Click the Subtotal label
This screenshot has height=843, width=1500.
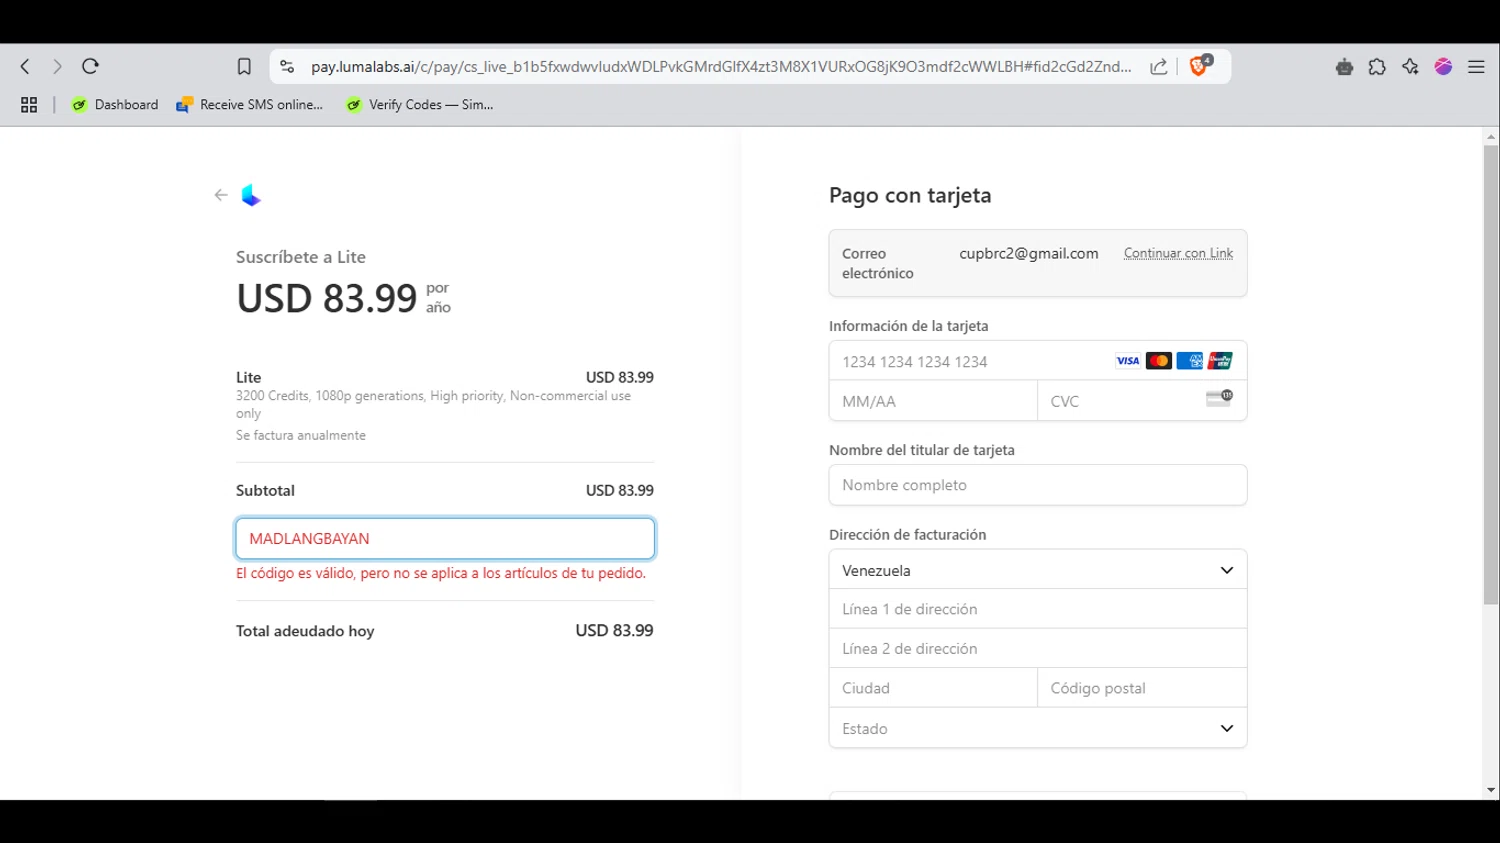tap(265, 491)
